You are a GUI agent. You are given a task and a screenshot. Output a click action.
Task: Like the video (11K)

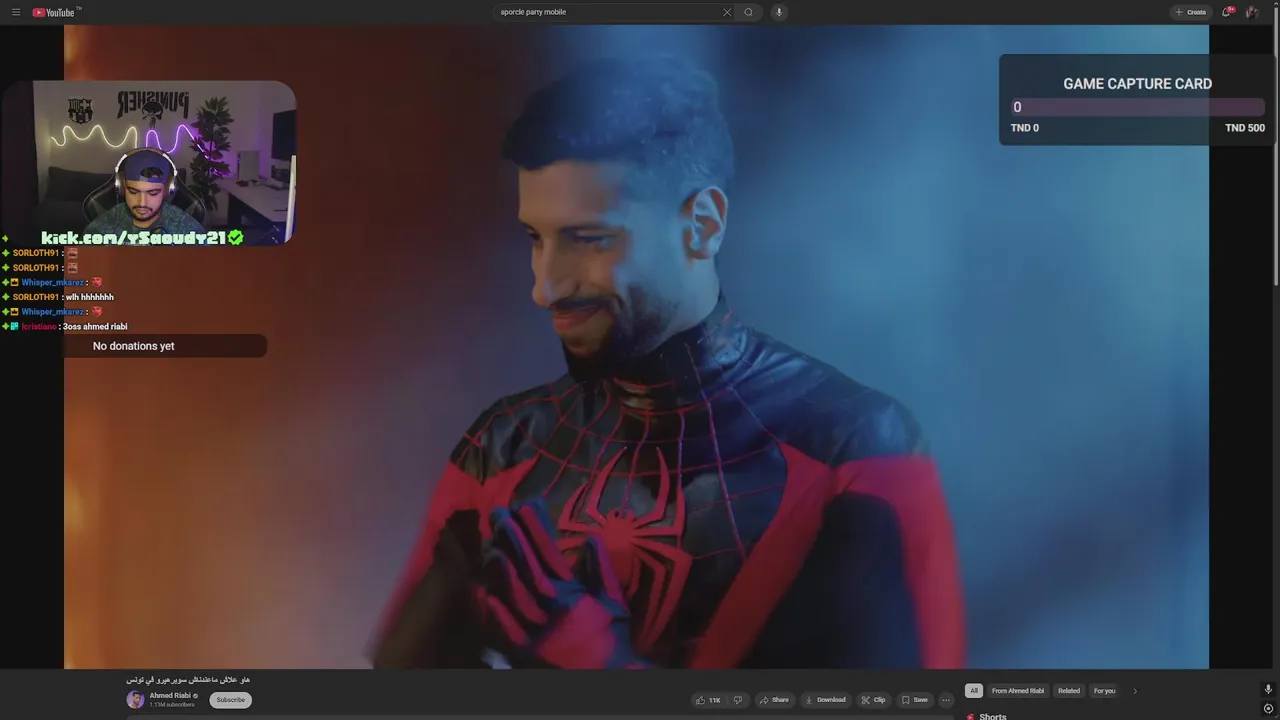[x=708, y=700]
